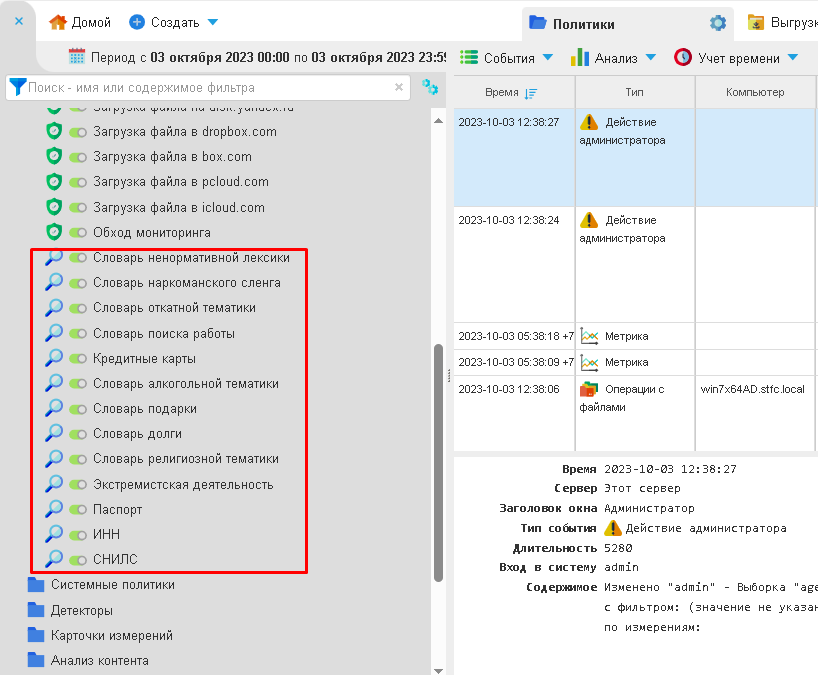Switch to the Политики tab

click(x=584, y=23)
